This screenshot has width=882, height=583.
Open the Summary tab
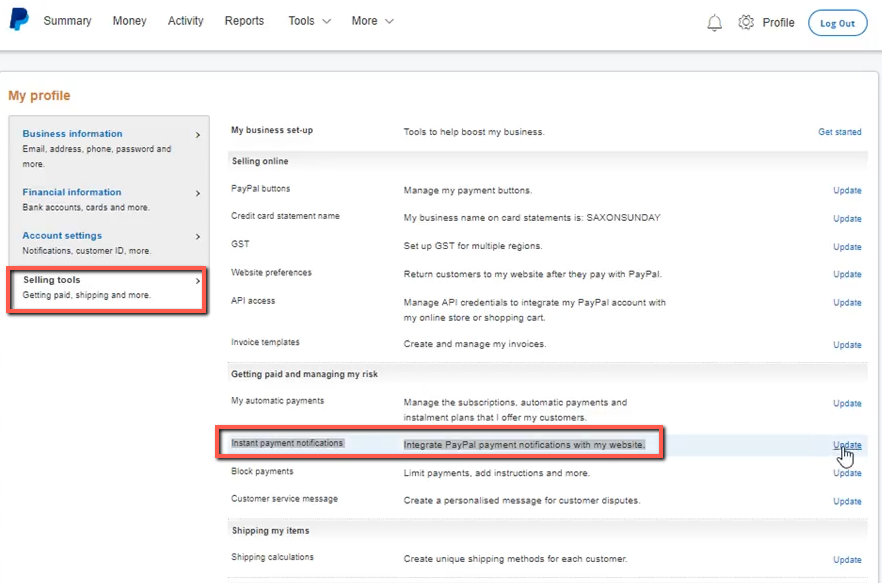[67, 21]
